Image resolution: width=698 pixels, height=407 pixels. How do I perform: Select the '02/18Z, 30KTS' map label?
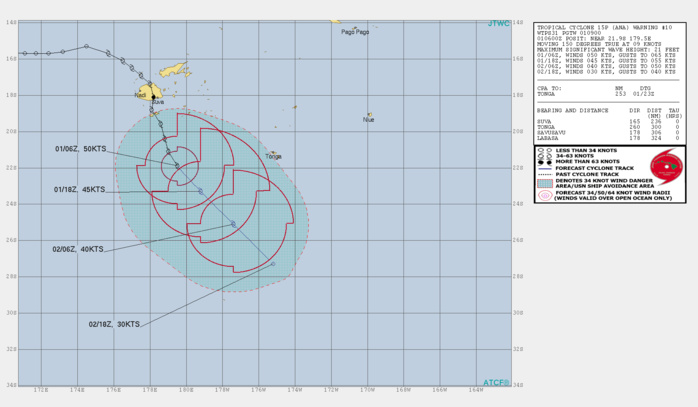pyautogui.click(x=113, y=325)
